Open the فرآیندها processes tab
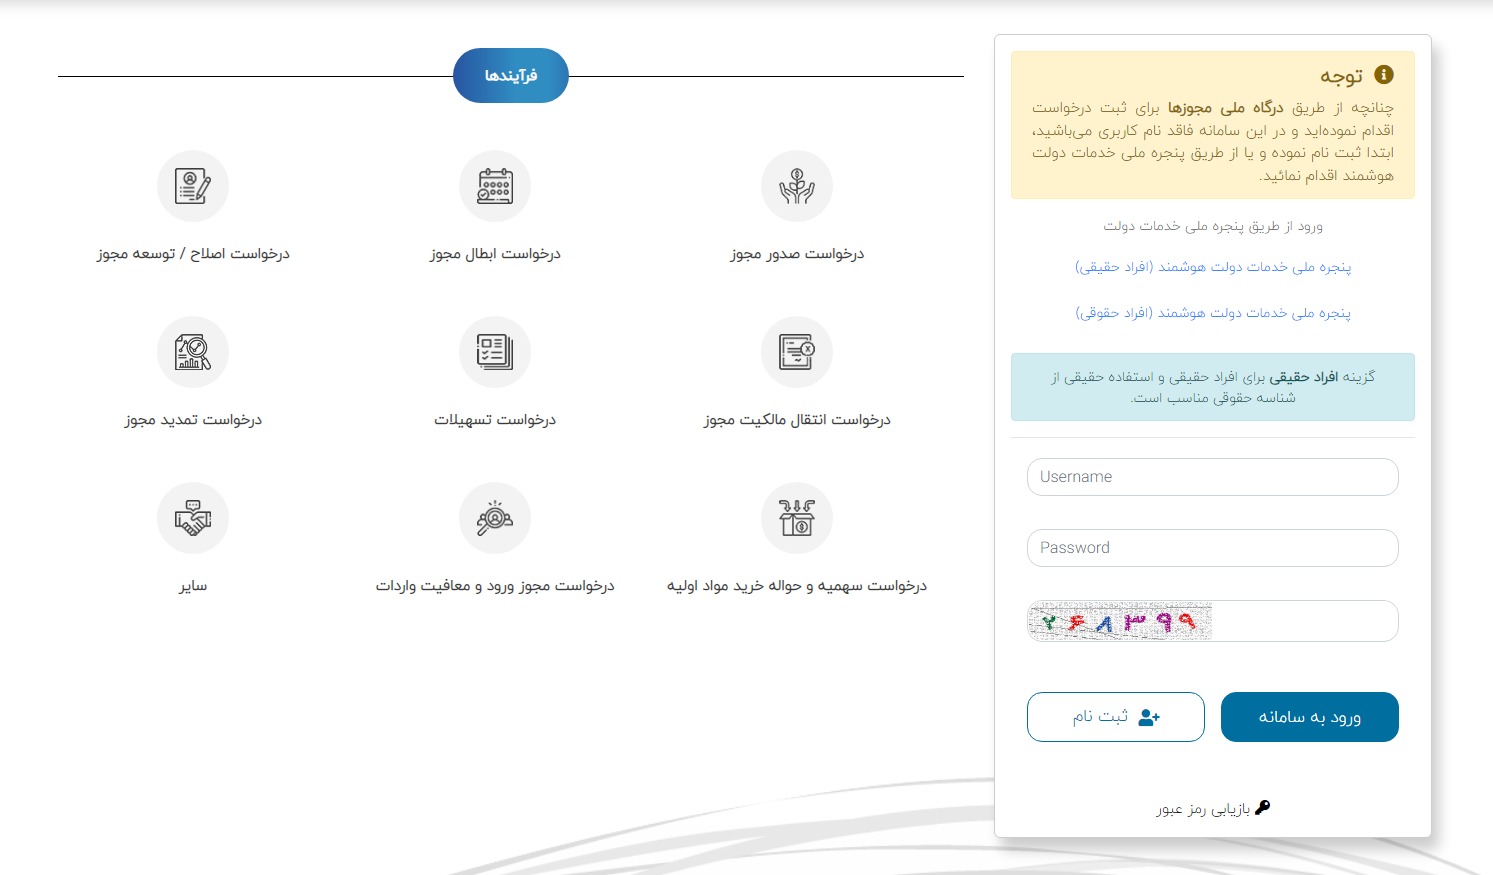The image size is (1493, 875). point(511,76)
